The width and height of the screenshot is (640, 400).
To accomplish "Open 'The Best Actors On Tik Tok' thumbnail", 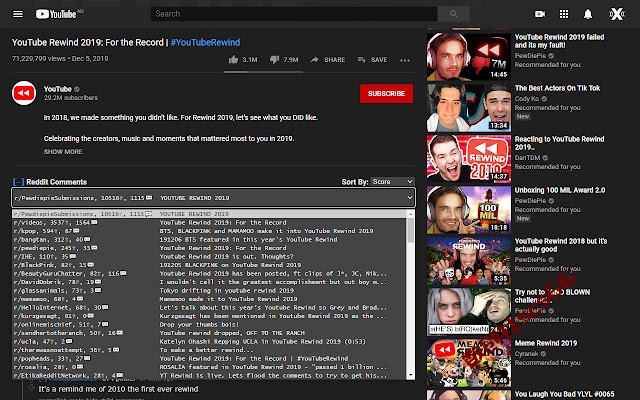I will pyautogui.click(x=469, y=108).
